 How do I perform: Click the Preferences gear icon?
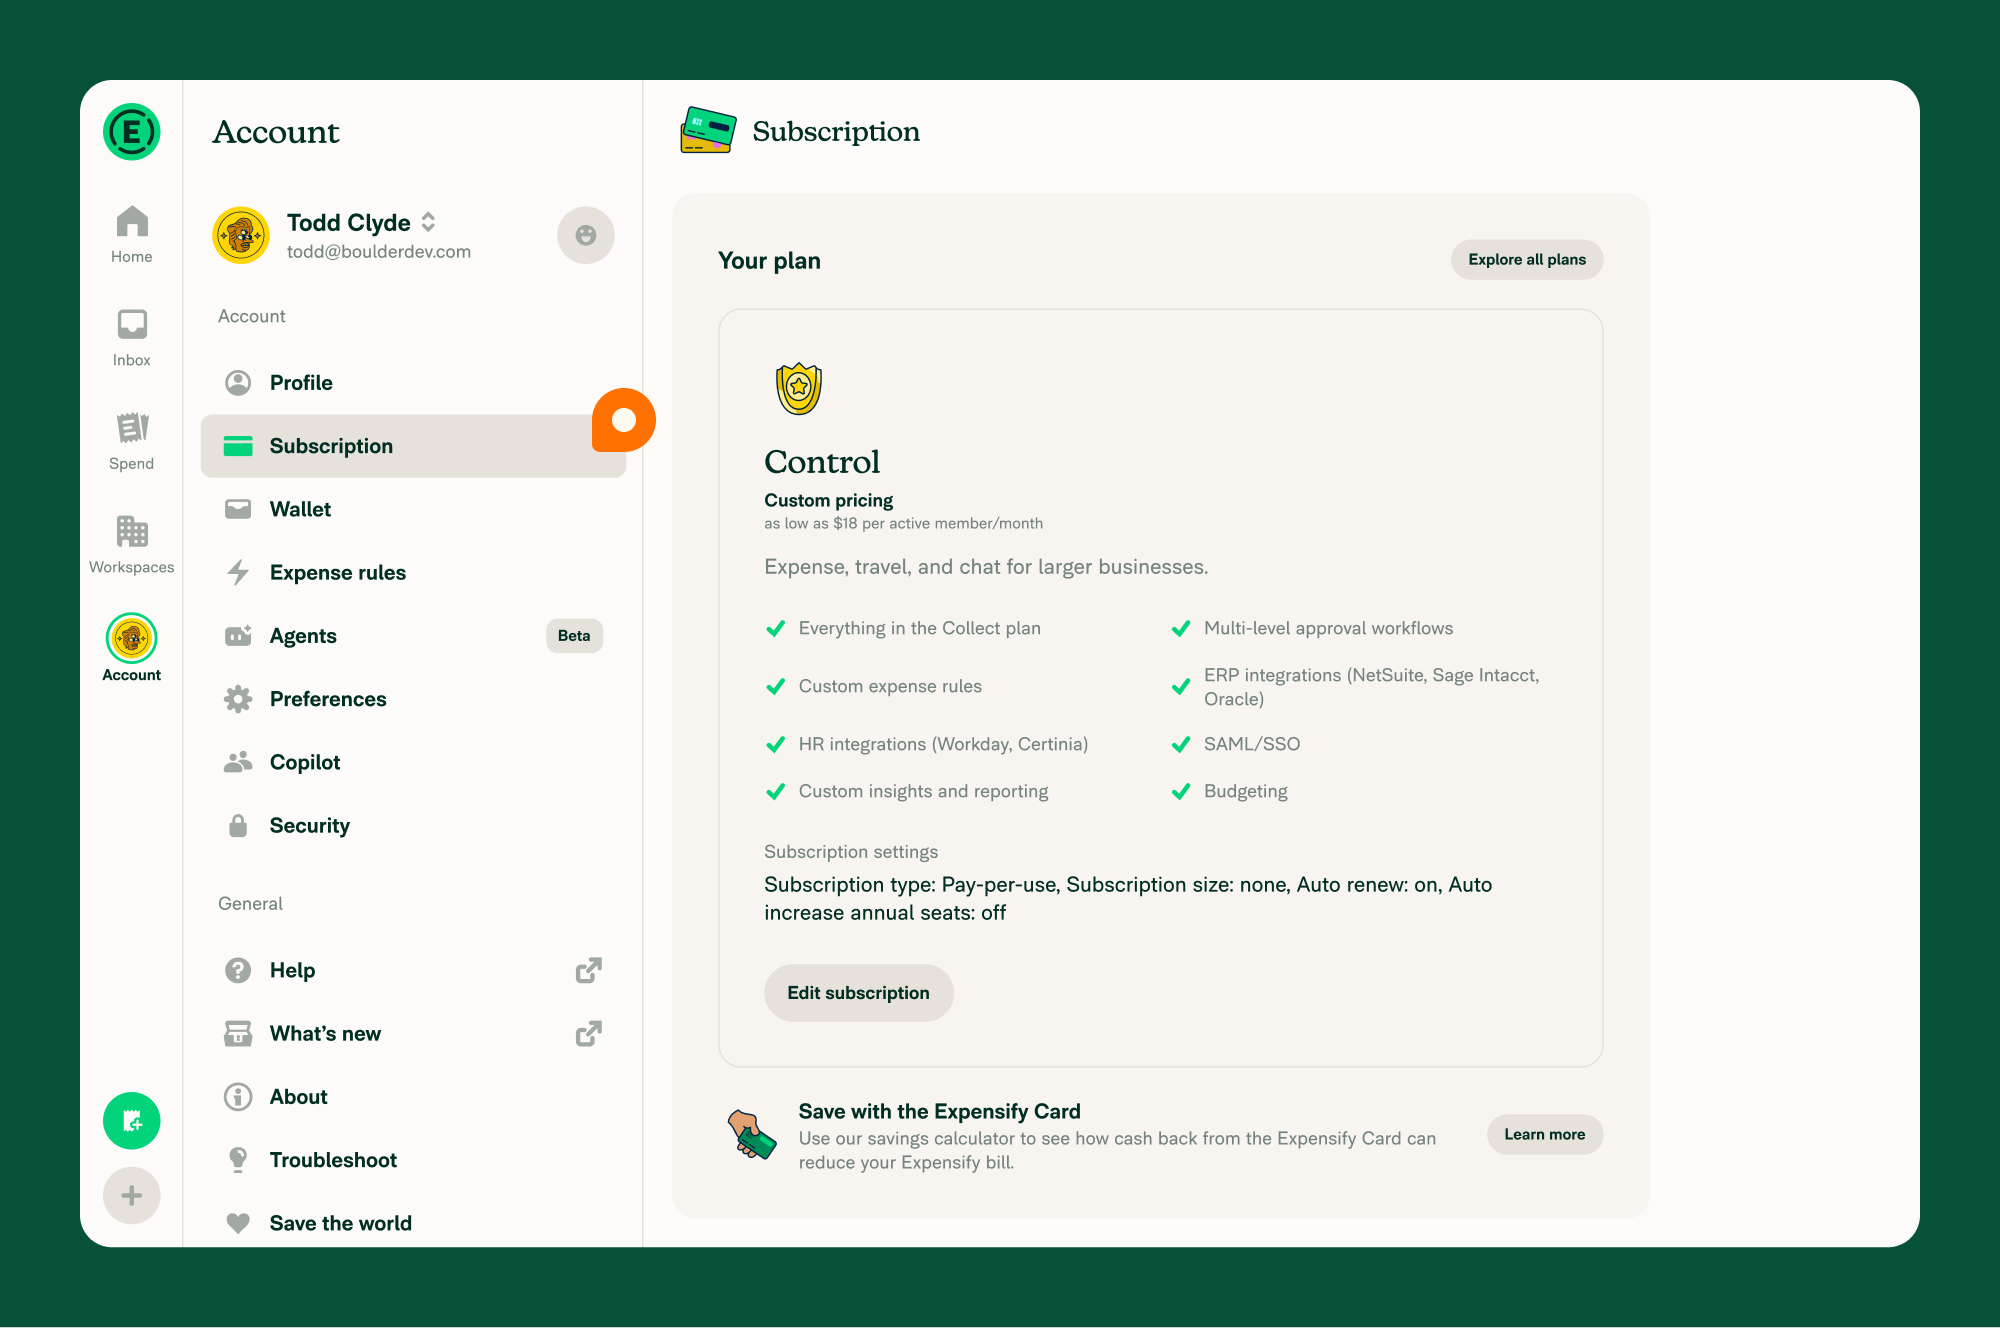[x=238, y=699]
